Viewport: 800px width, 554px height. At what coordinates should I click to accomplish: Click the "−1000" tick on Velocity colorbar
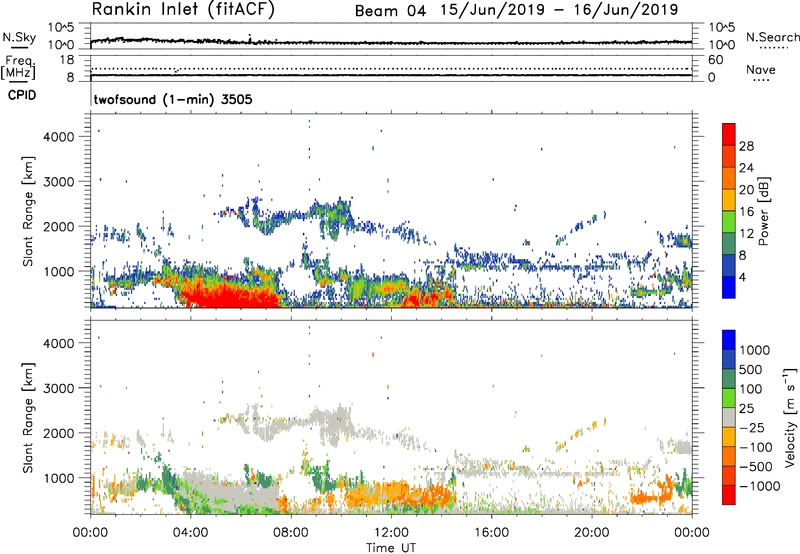click(x=760, y=486)
